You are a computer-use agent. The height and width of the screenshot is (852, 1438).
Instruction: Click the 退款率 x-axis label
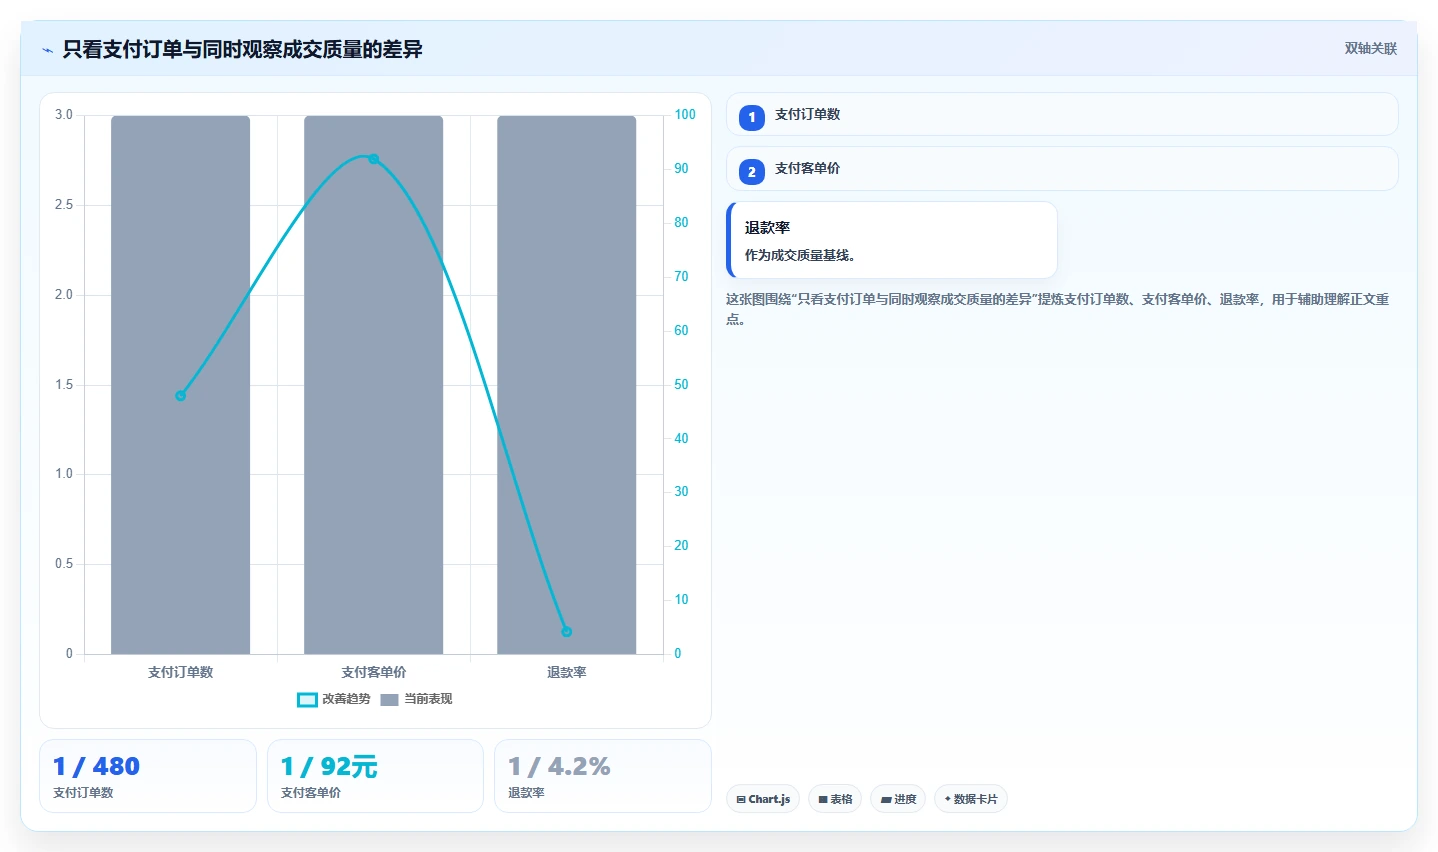point(567,672)
